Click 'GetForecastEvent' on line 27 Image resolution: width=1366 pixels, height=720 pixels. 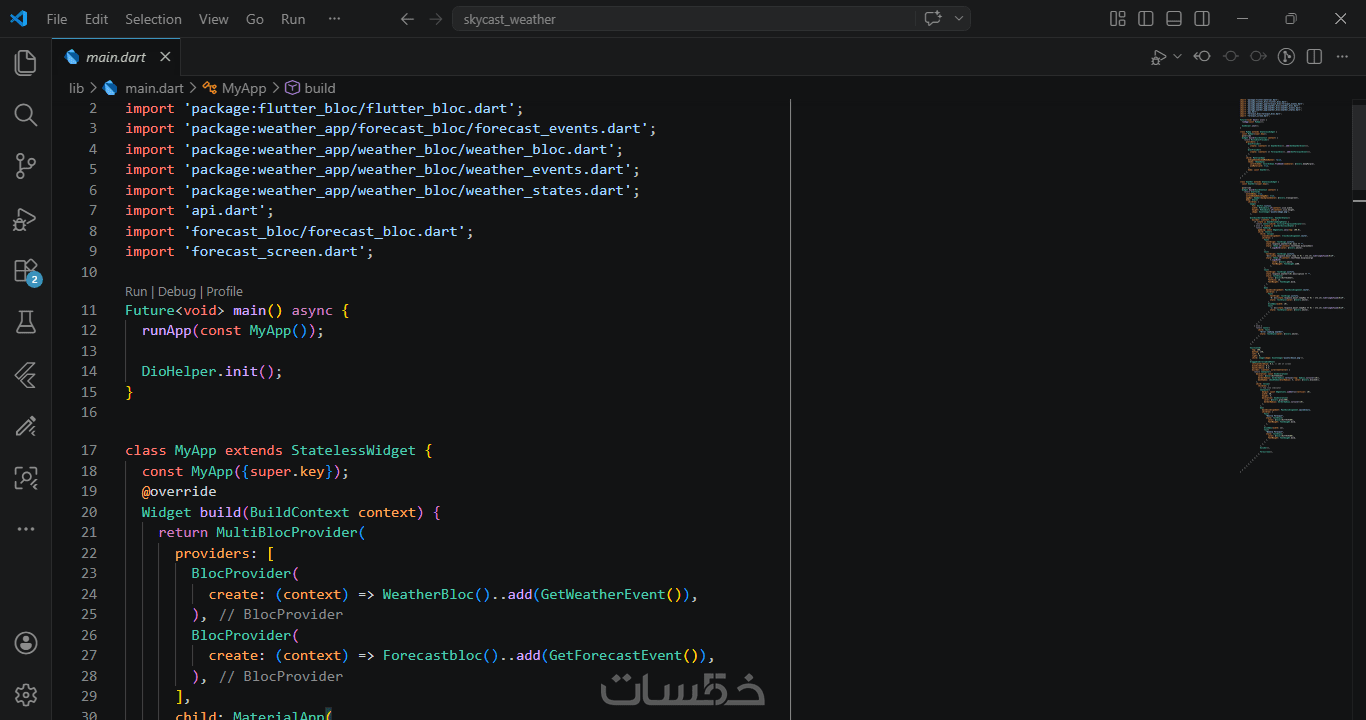[615, 655]
